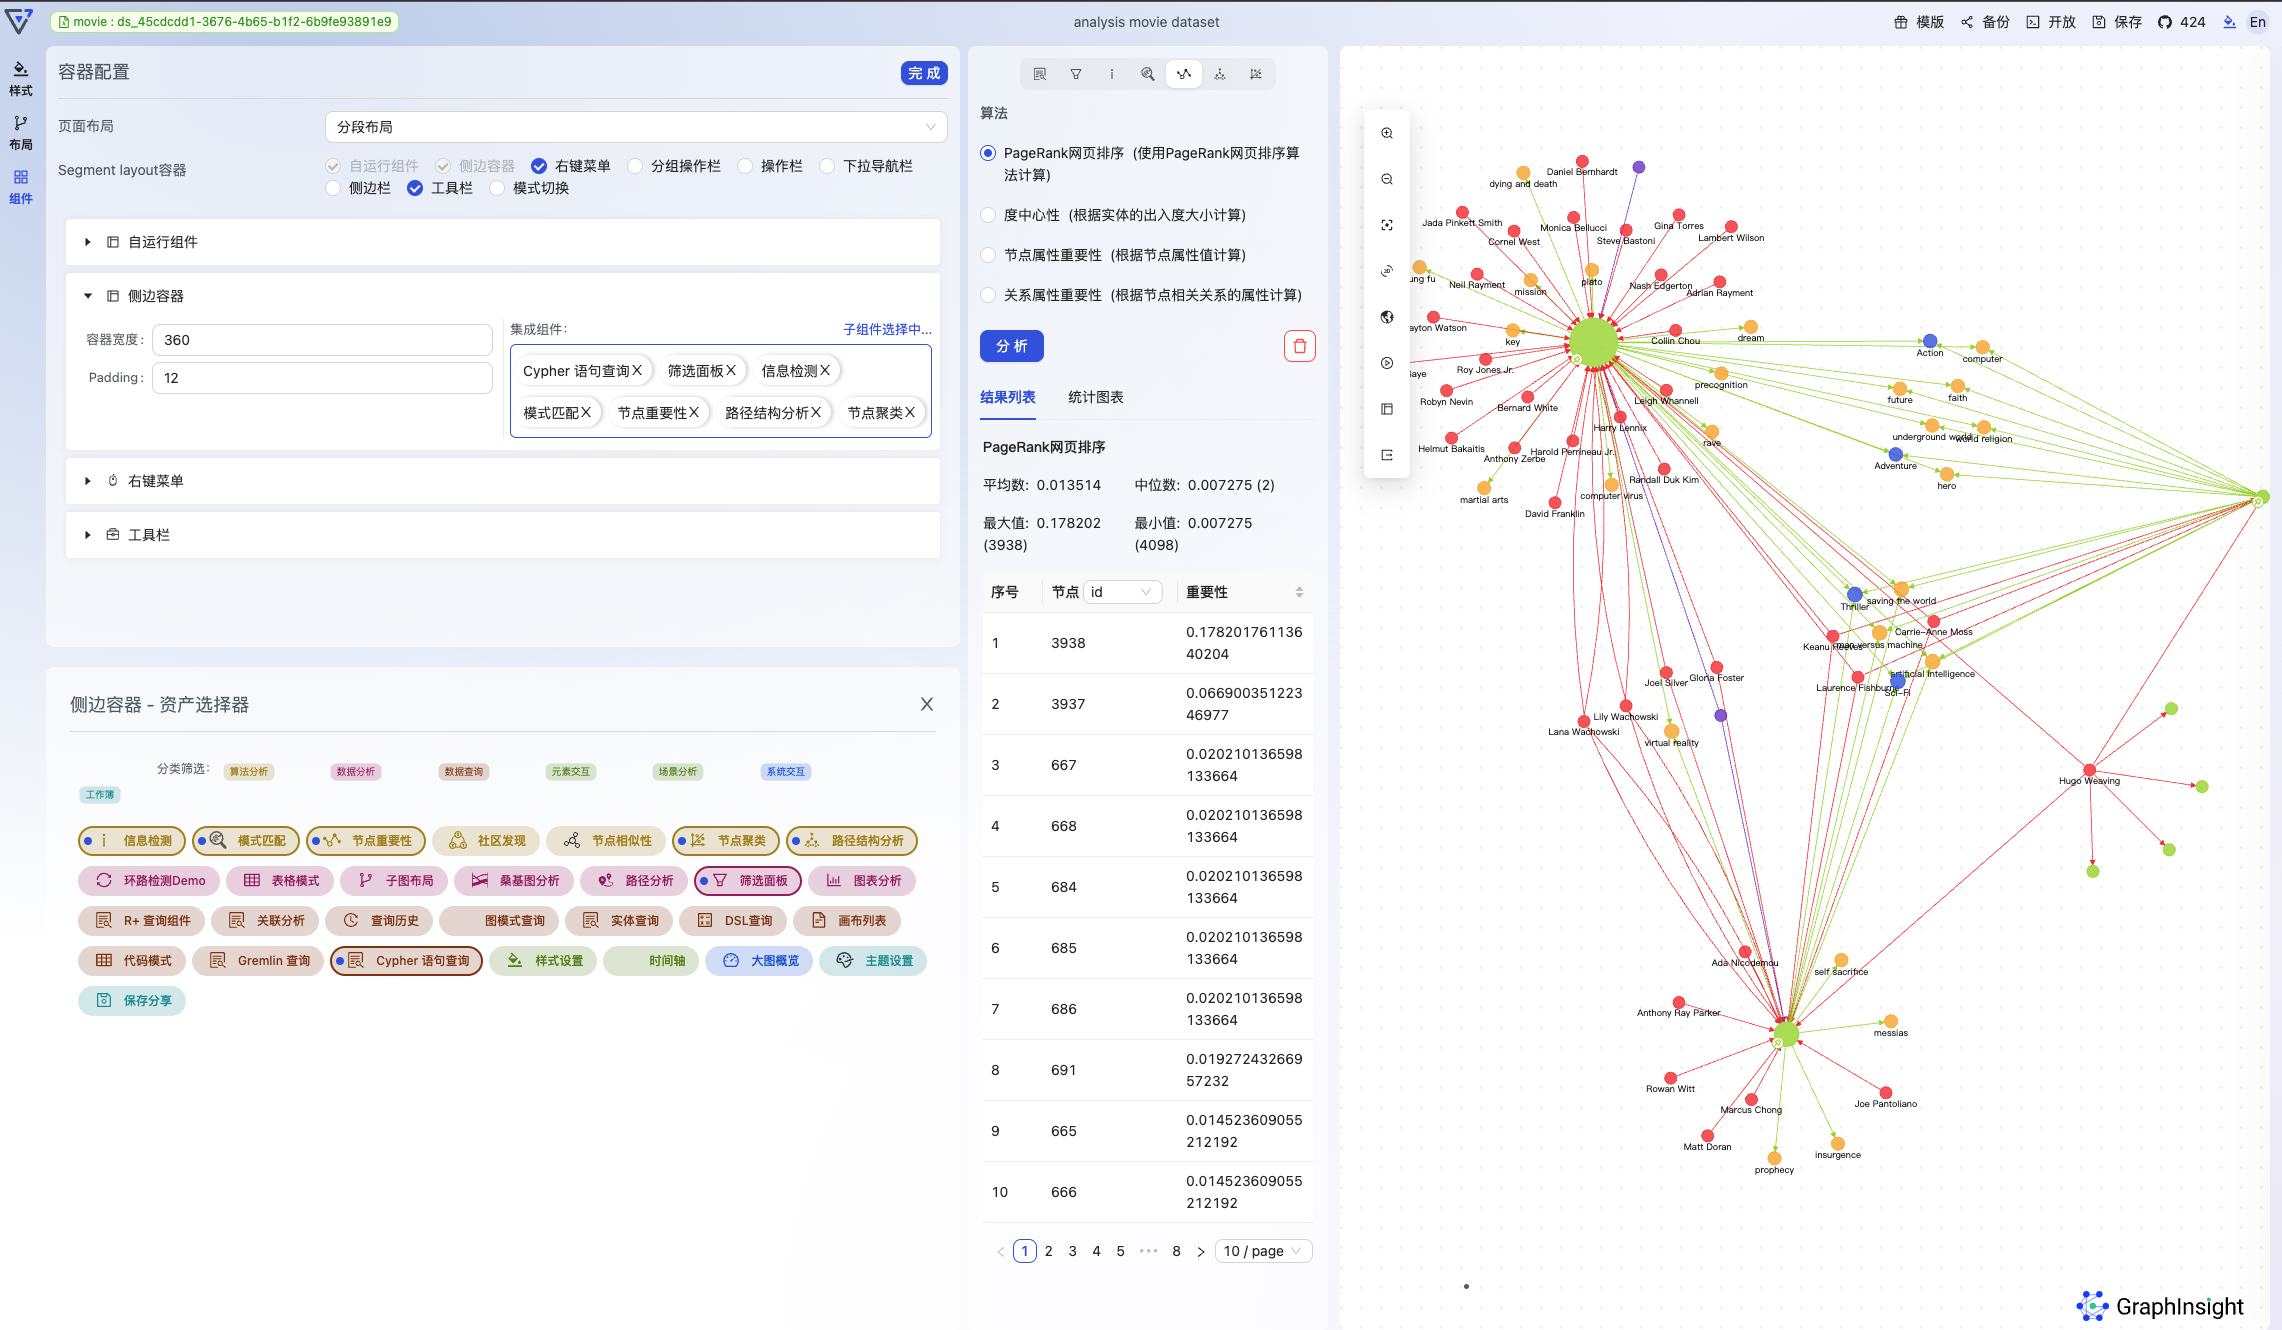Switch to the 统计图表 tab

1095,397
